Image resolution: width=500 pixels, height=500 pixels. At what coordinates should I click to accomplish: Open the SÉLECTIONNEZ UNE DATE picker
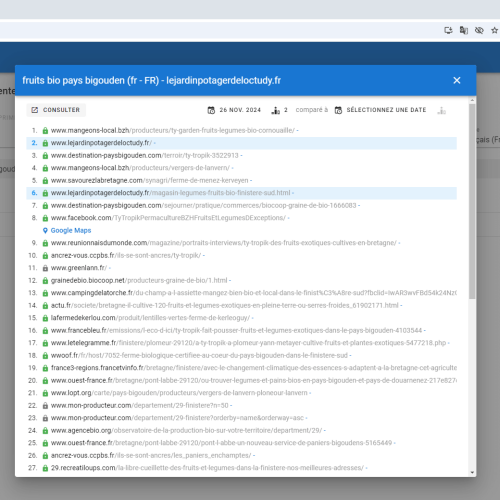click(x=380, y=110)
